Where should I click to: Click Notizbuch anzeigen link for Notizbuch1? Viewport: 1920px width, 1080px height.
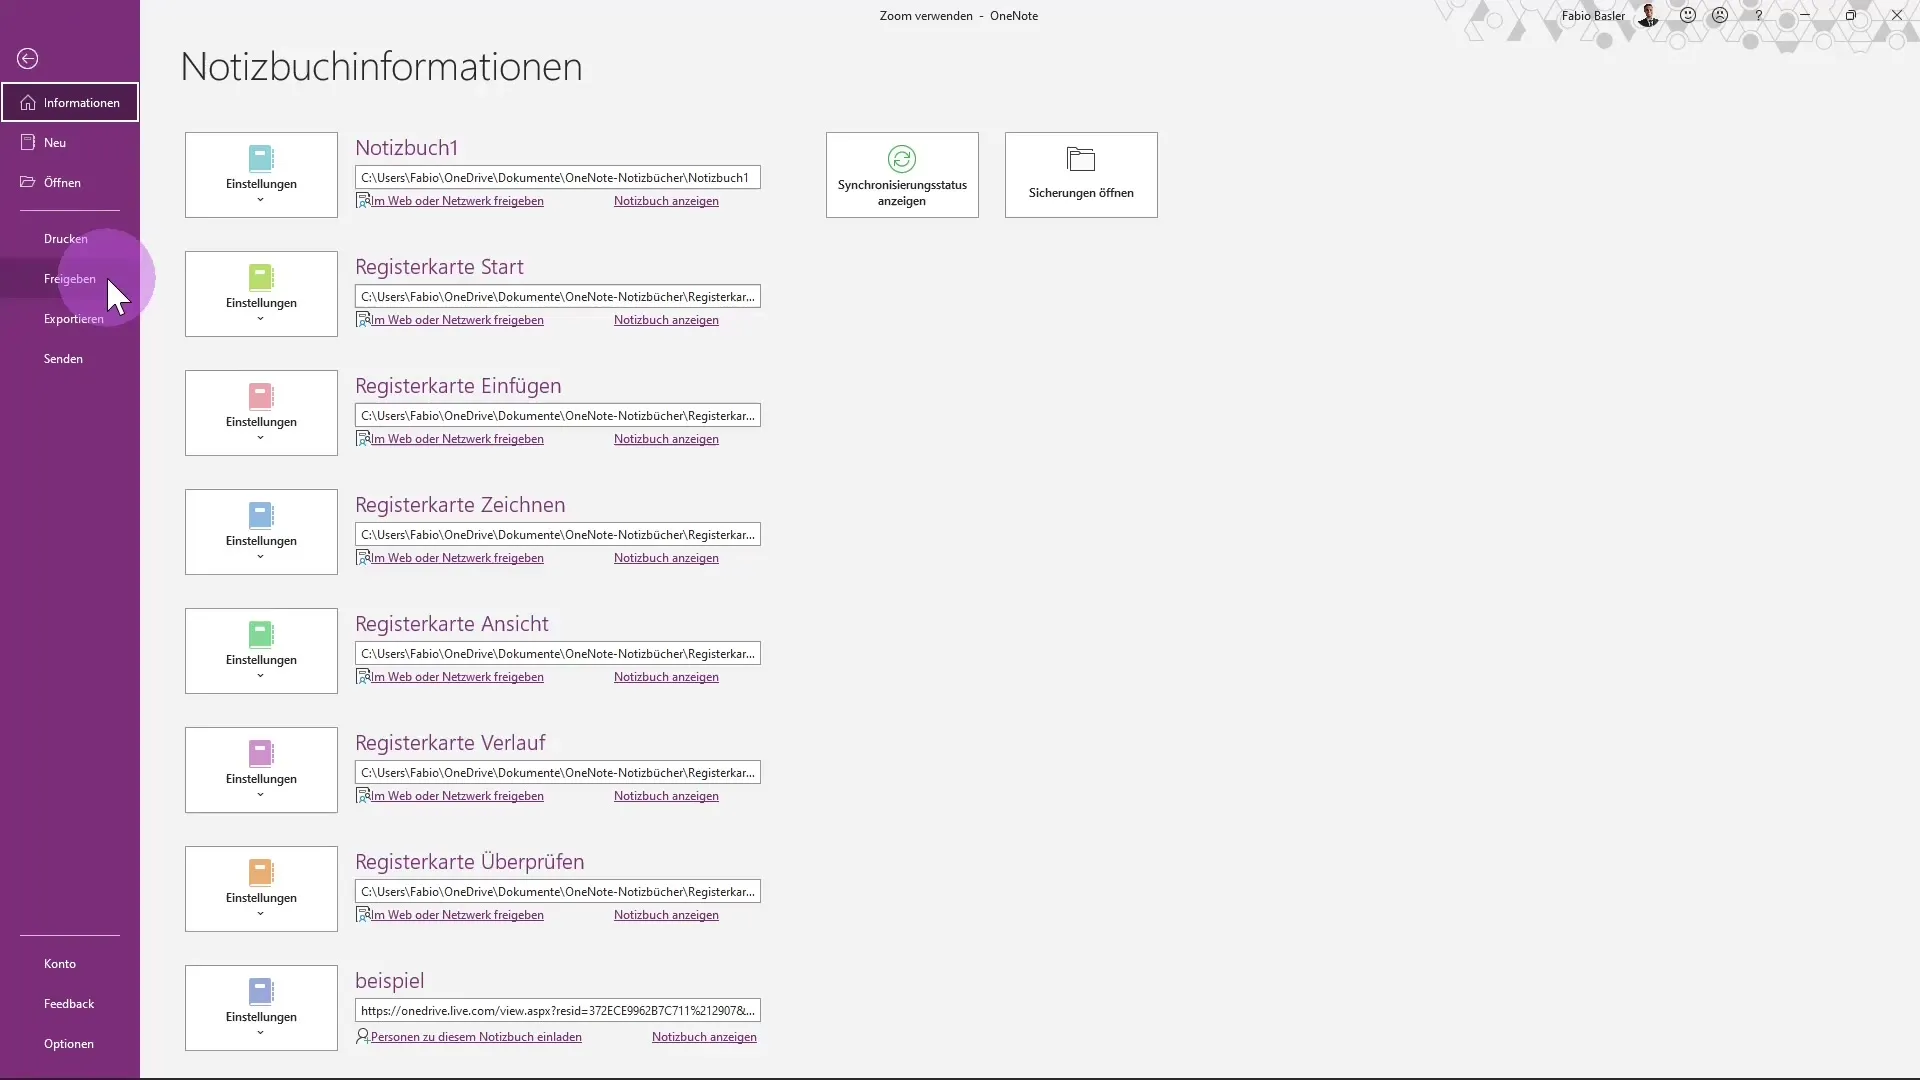(x=666, y=201)
